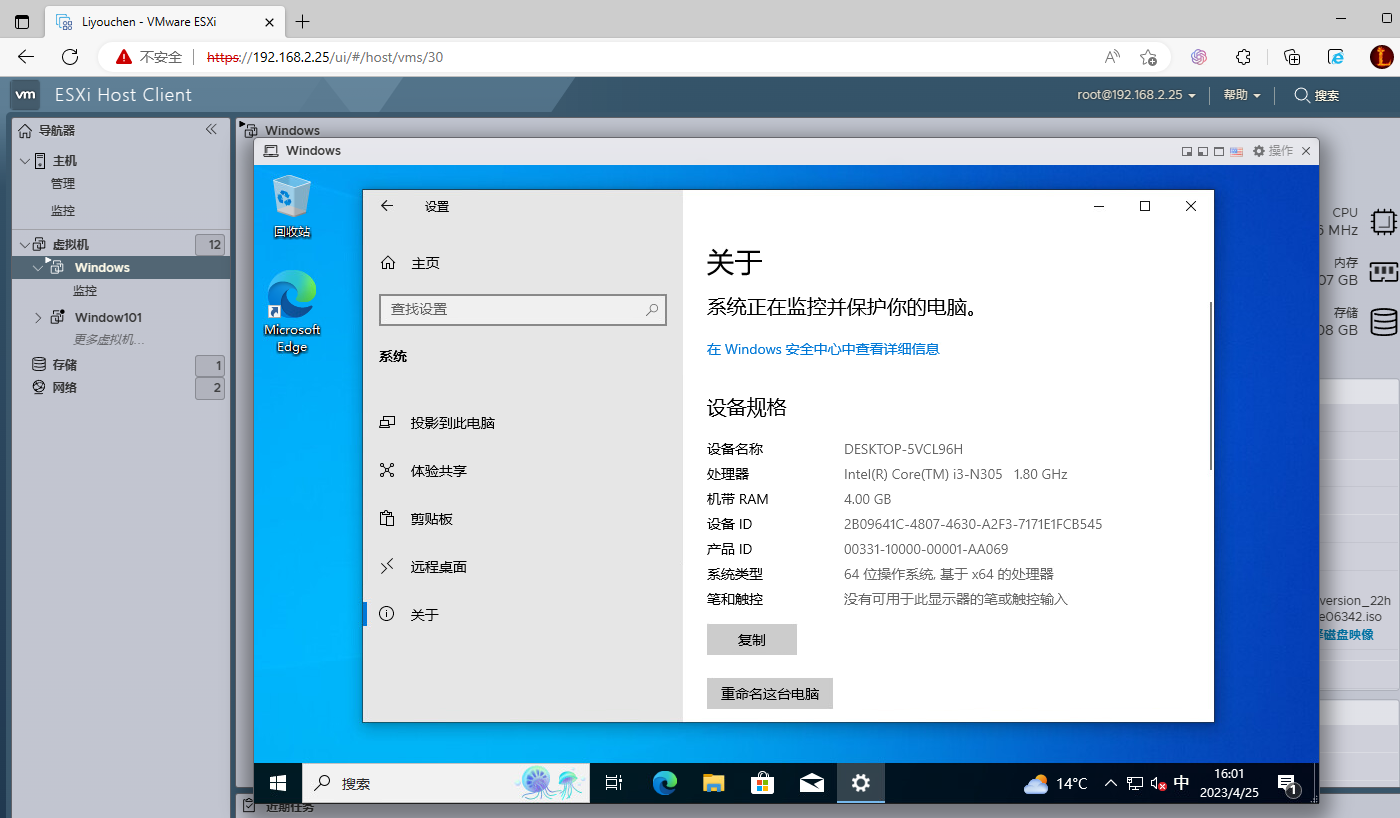Screen dimensions: 1400x818
Task: Open the 网络 network icon in navigator
Action: click(x=39, y=387)
